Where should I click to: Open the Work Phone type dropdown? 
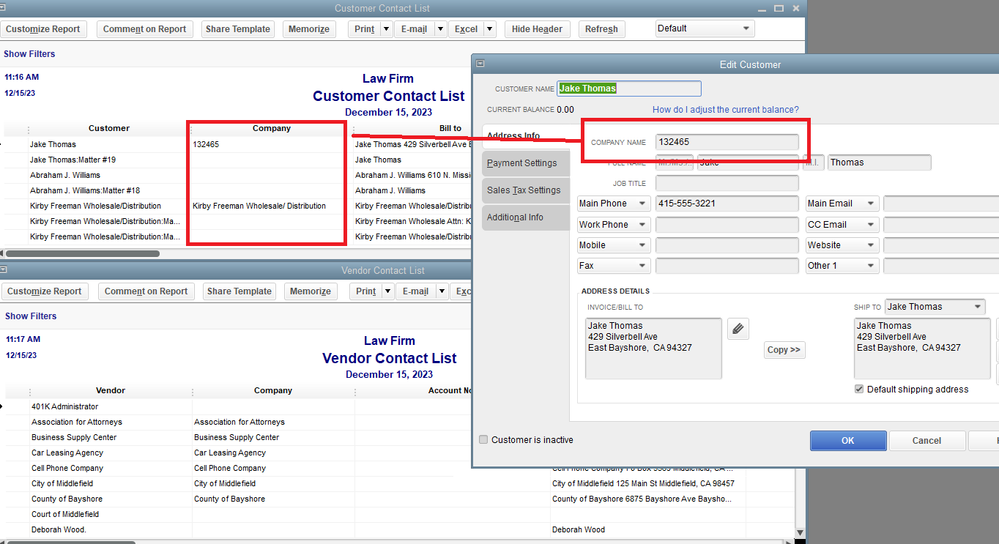point(613,224)
